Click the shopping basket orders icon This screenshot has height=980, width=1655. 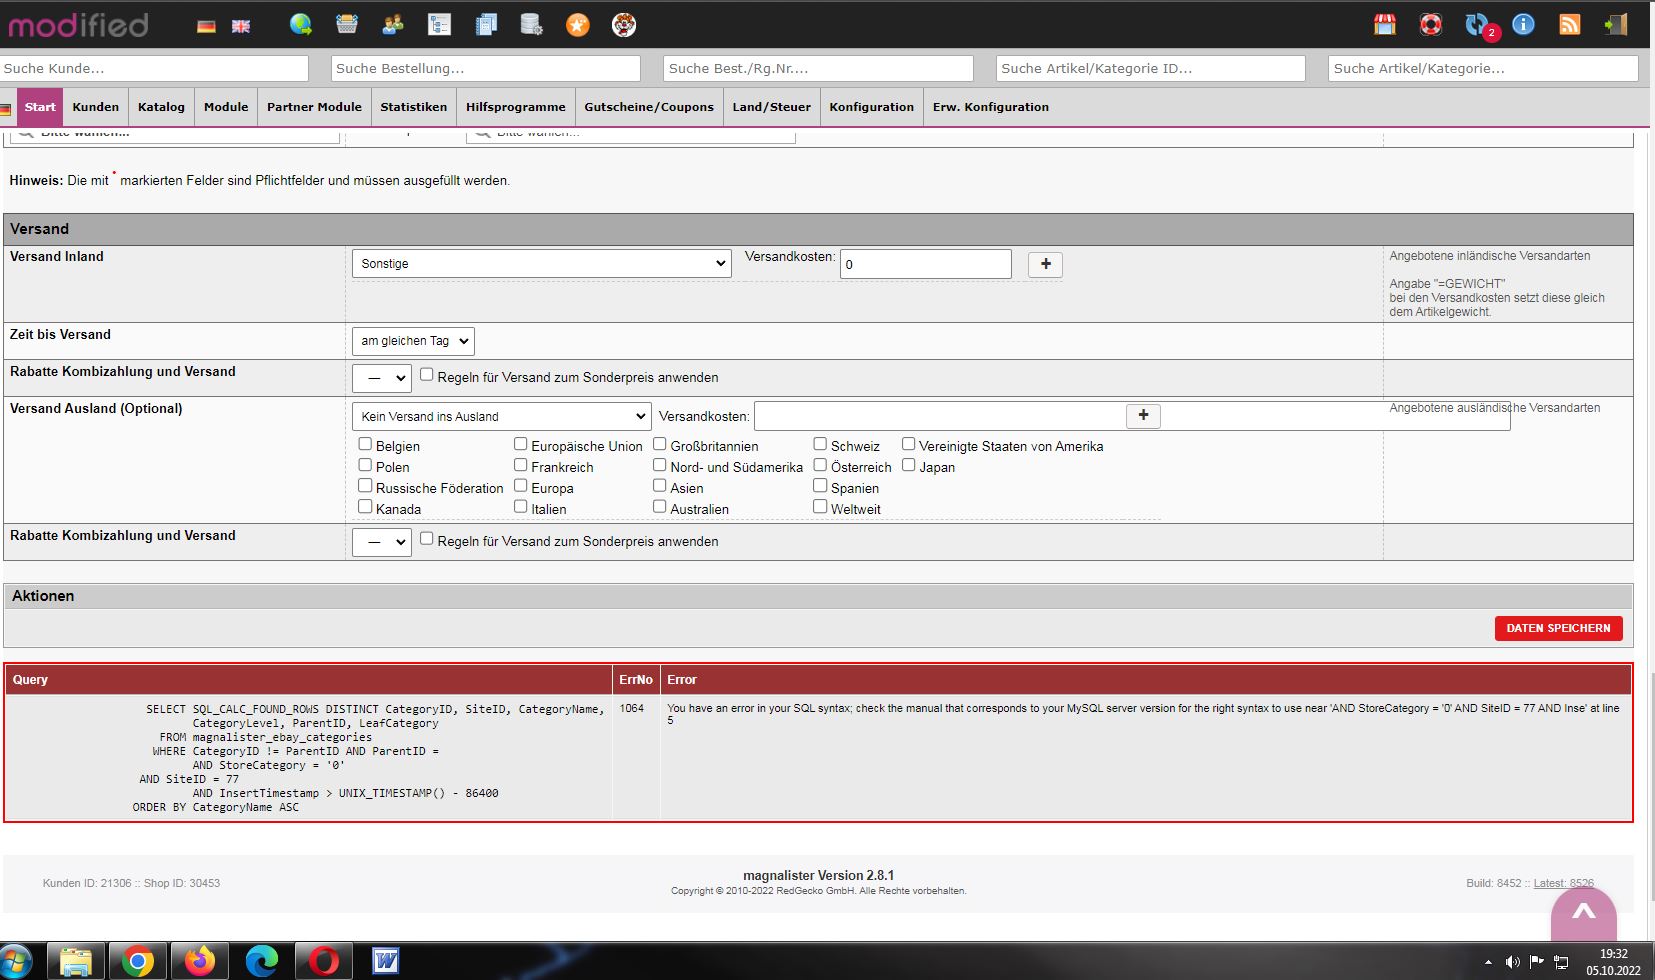point(347,25)
